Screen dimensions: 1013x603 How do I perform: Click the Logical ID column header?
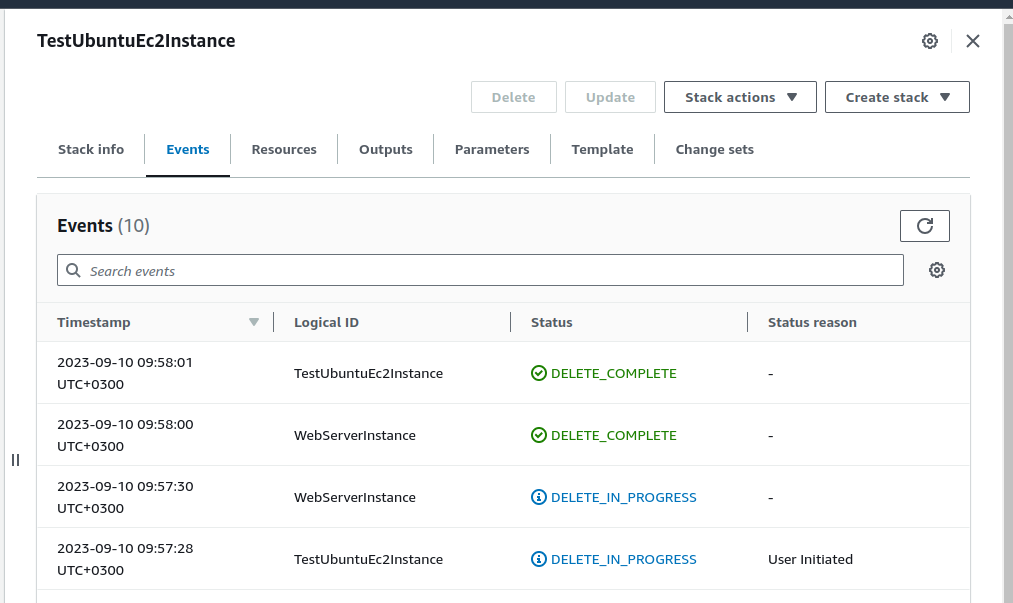click(x=326, y=322)
